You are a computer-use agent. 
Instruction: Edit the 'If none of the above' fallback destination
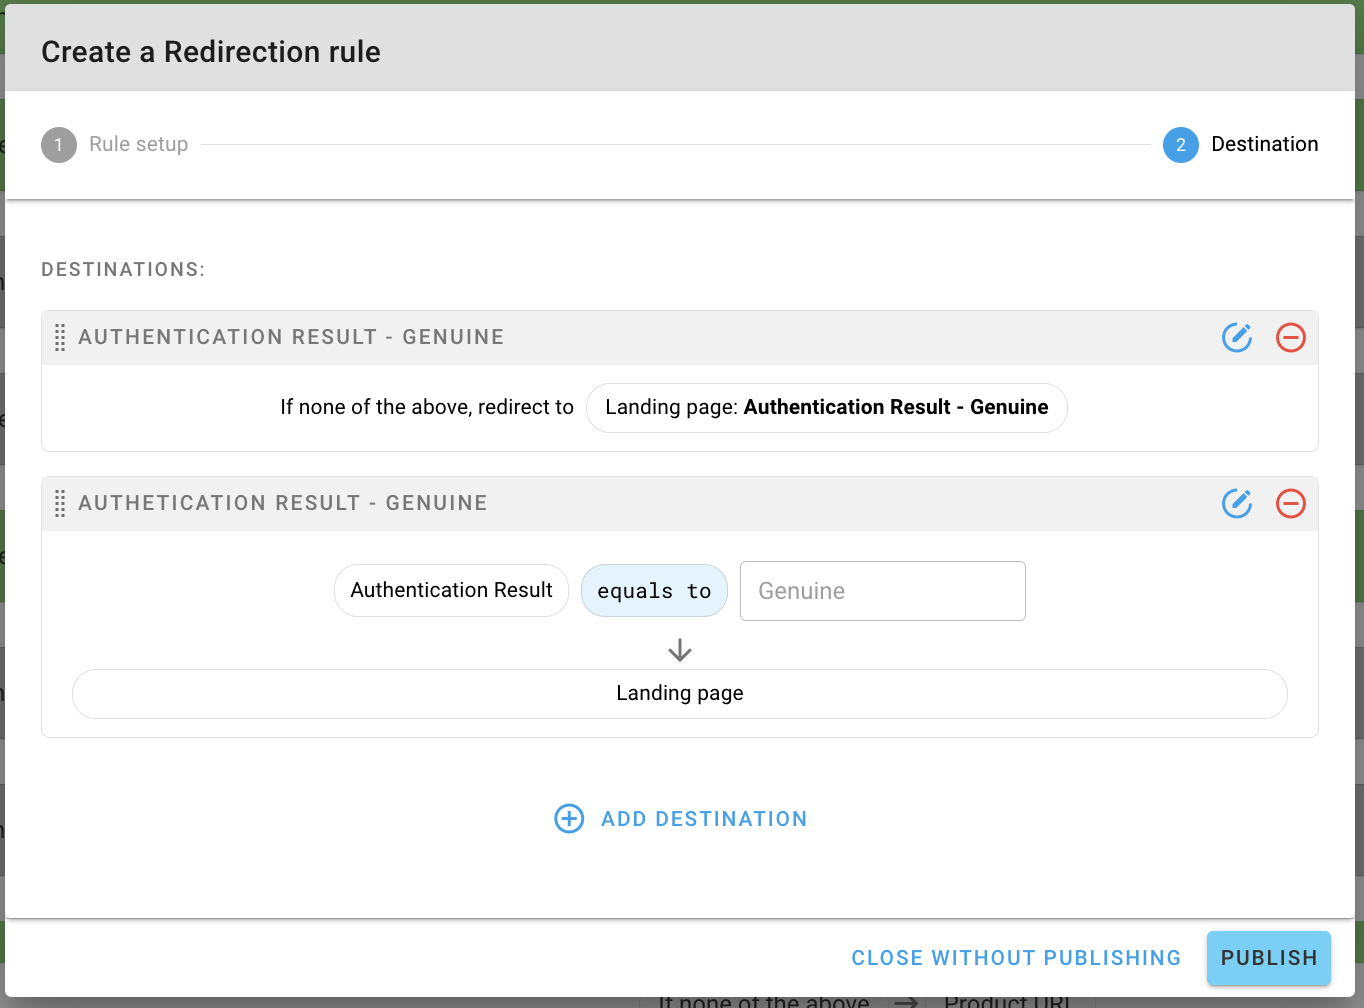pos(1237,338)
